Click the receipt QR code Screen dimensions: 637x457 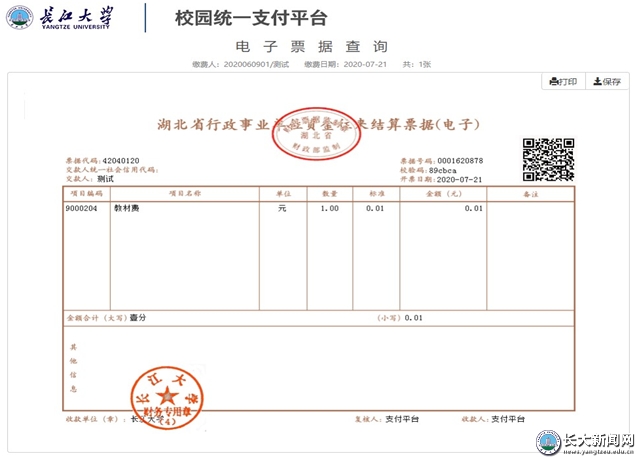click(x=548, y=160)
